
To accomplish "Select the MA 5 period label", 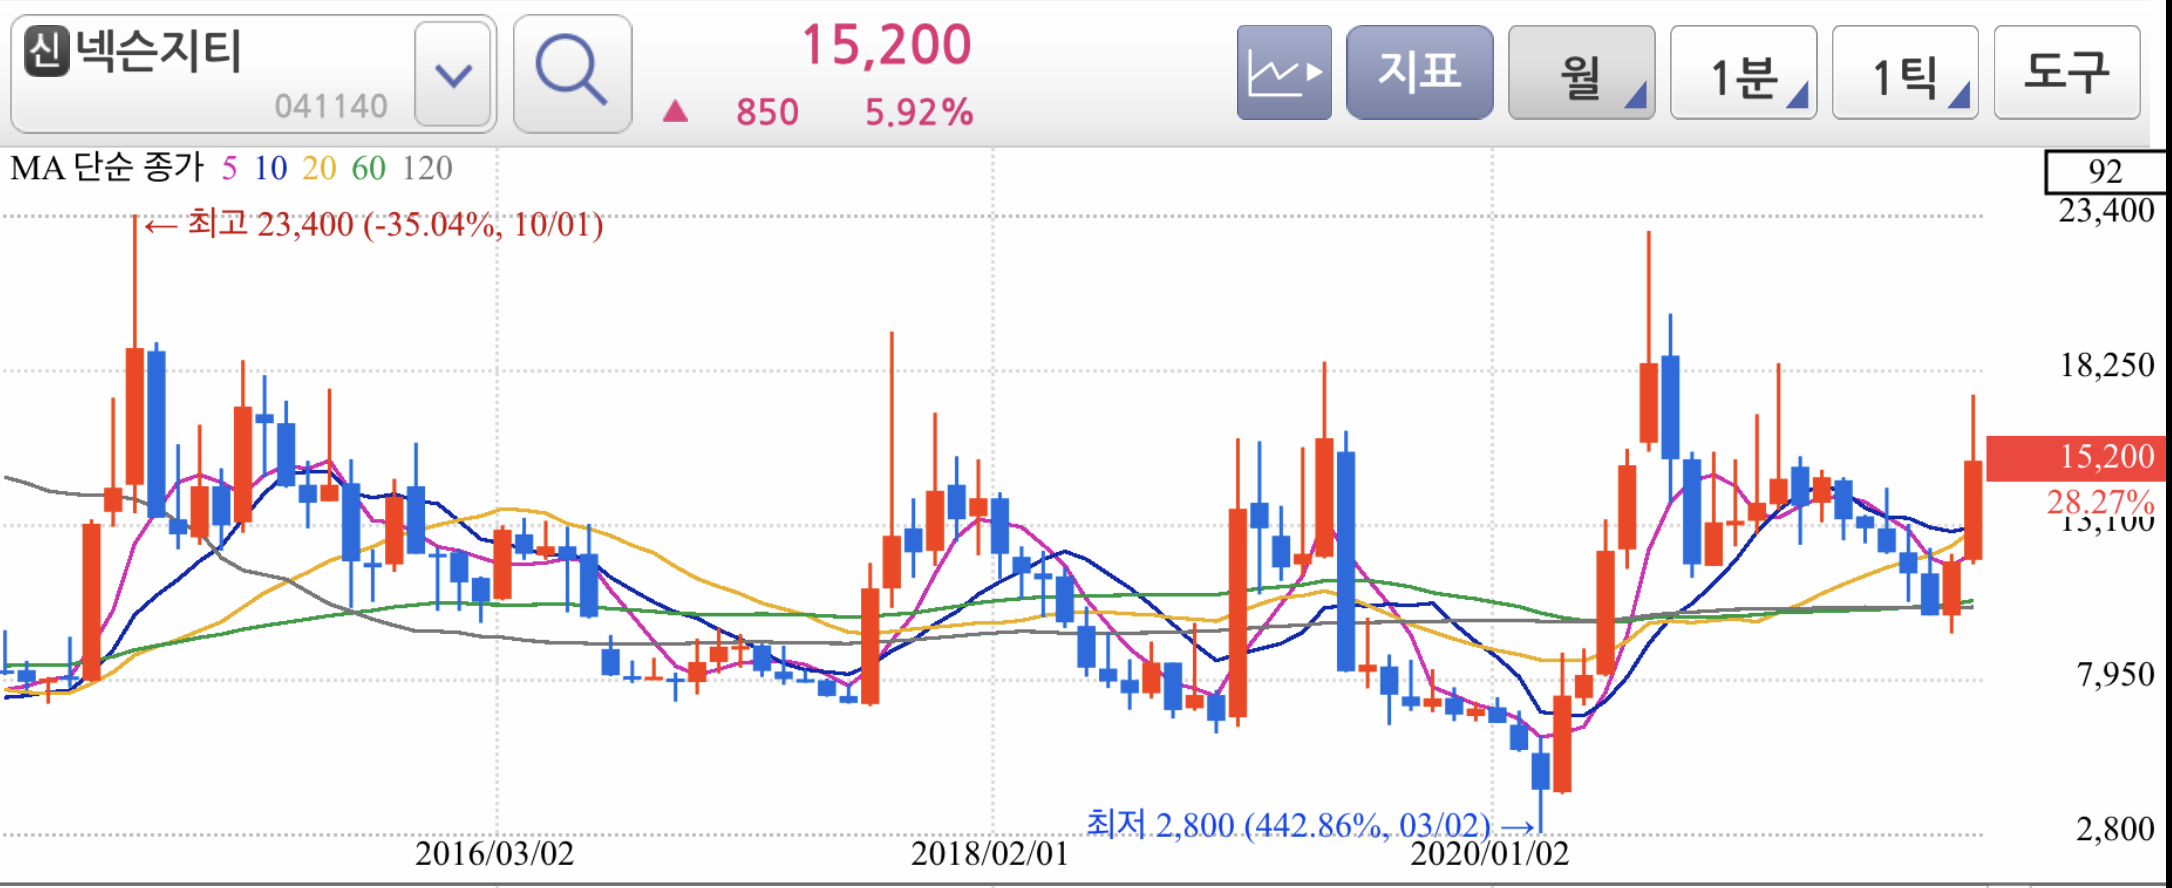I will click(229, 168).
